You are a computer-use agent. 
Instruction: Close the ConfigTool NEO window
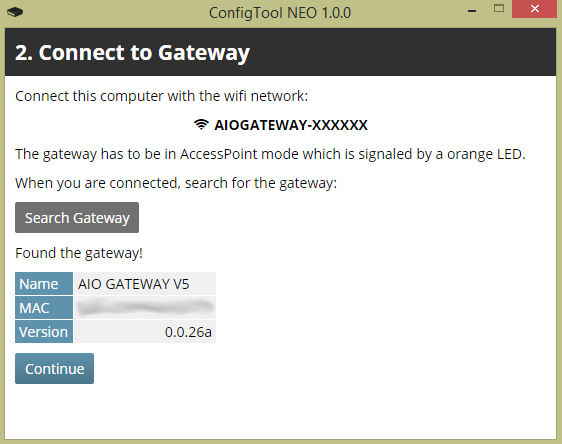pyautogui.click(x=534, y=9)
